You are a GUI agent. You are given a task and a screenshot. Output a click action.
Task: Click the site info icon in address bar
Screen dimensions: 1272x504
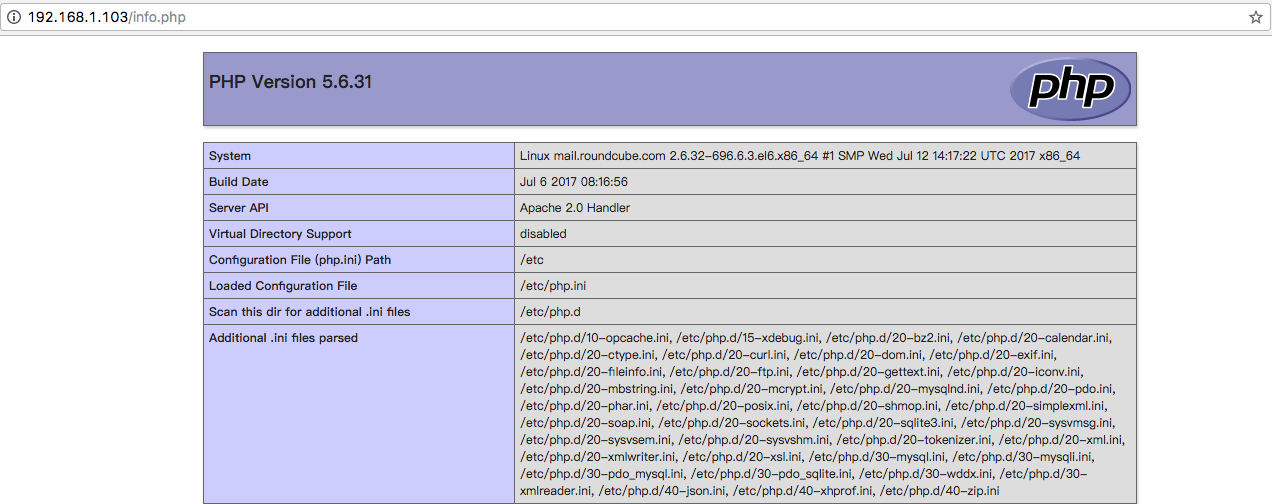click(x=14, y=17)
